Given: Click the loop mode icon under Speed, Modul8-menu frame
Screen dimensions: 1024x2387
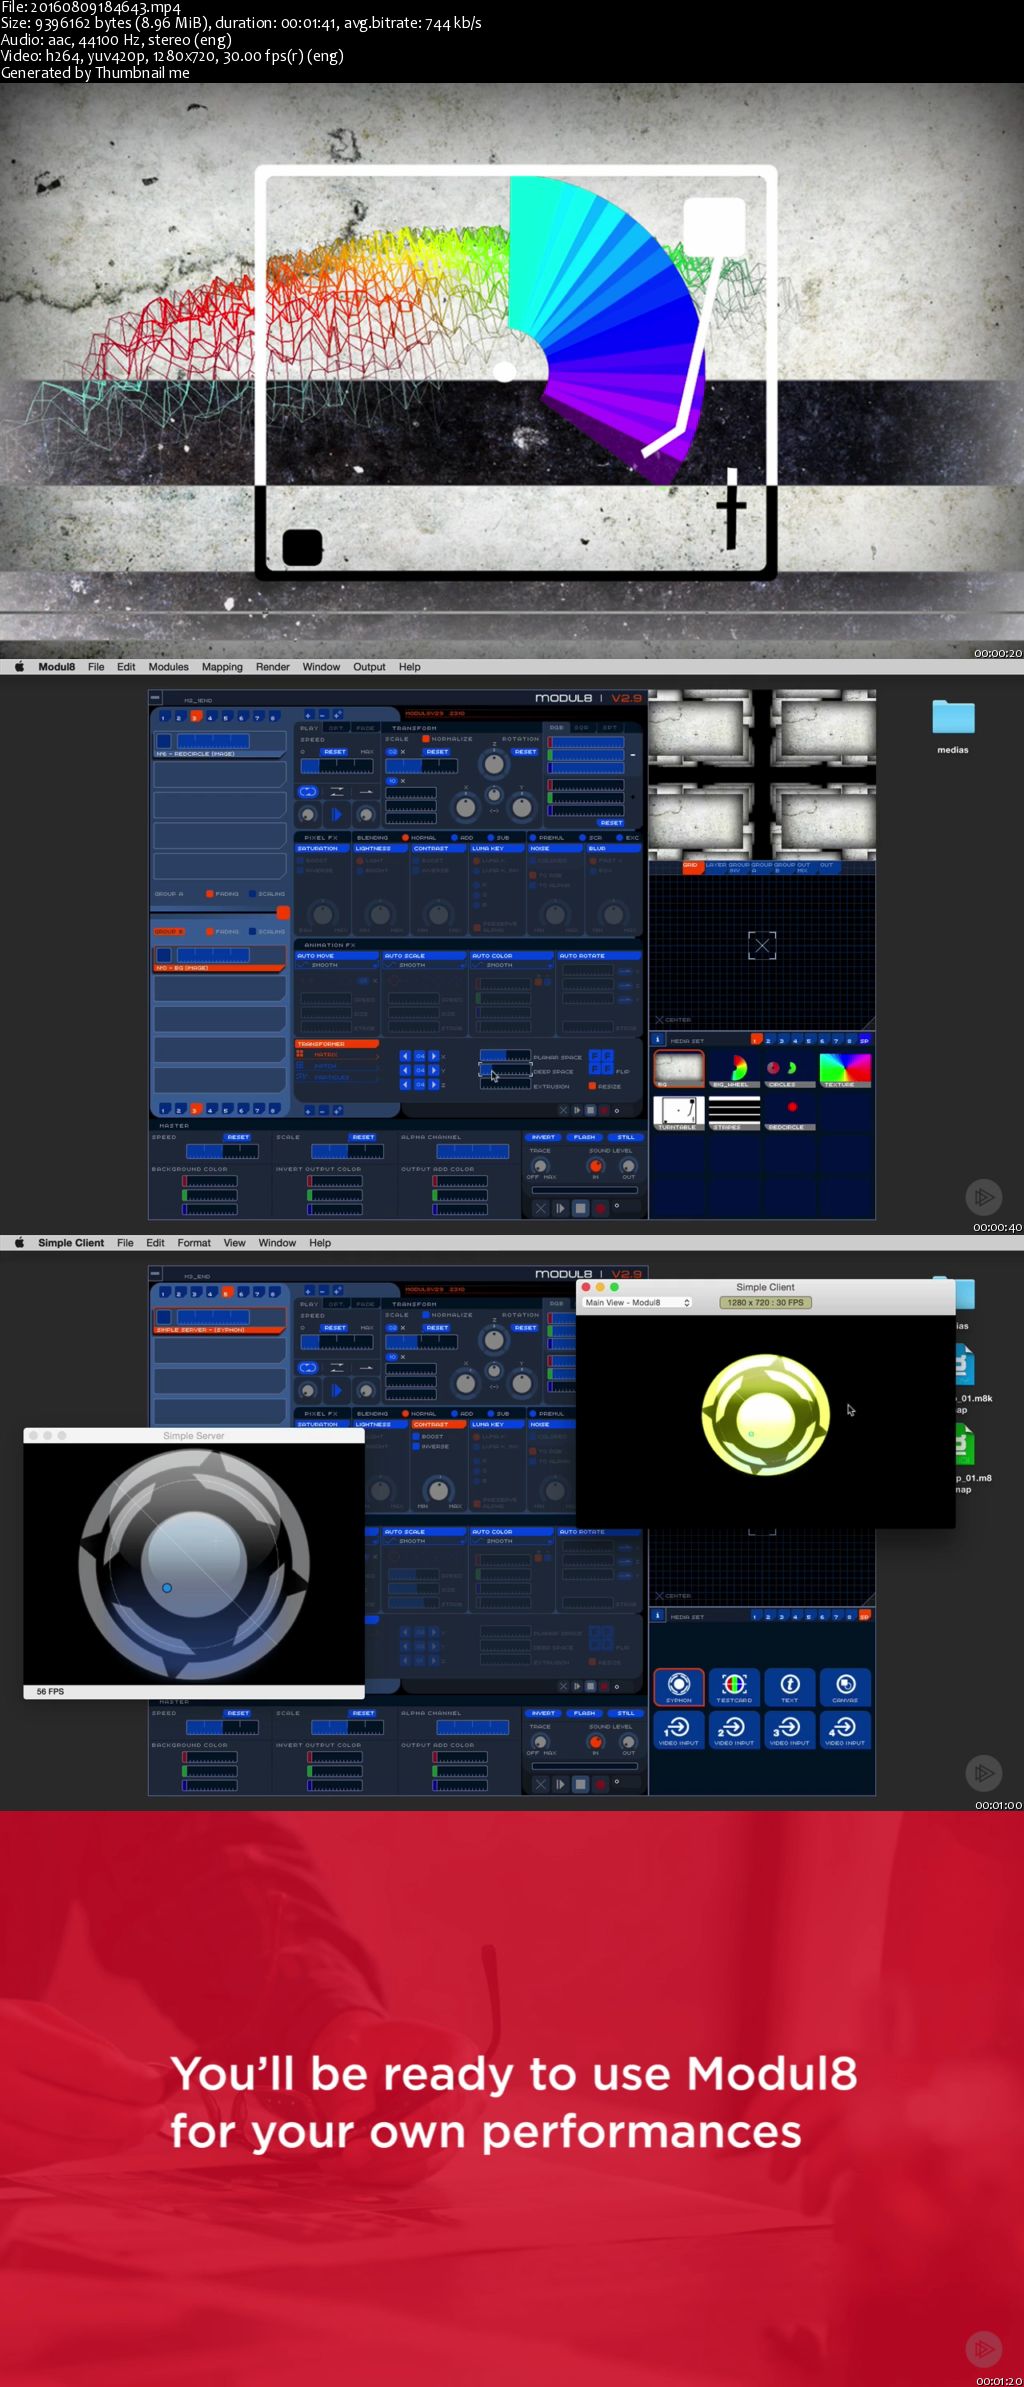Looking at the screenshot, I should pos(308,791).
